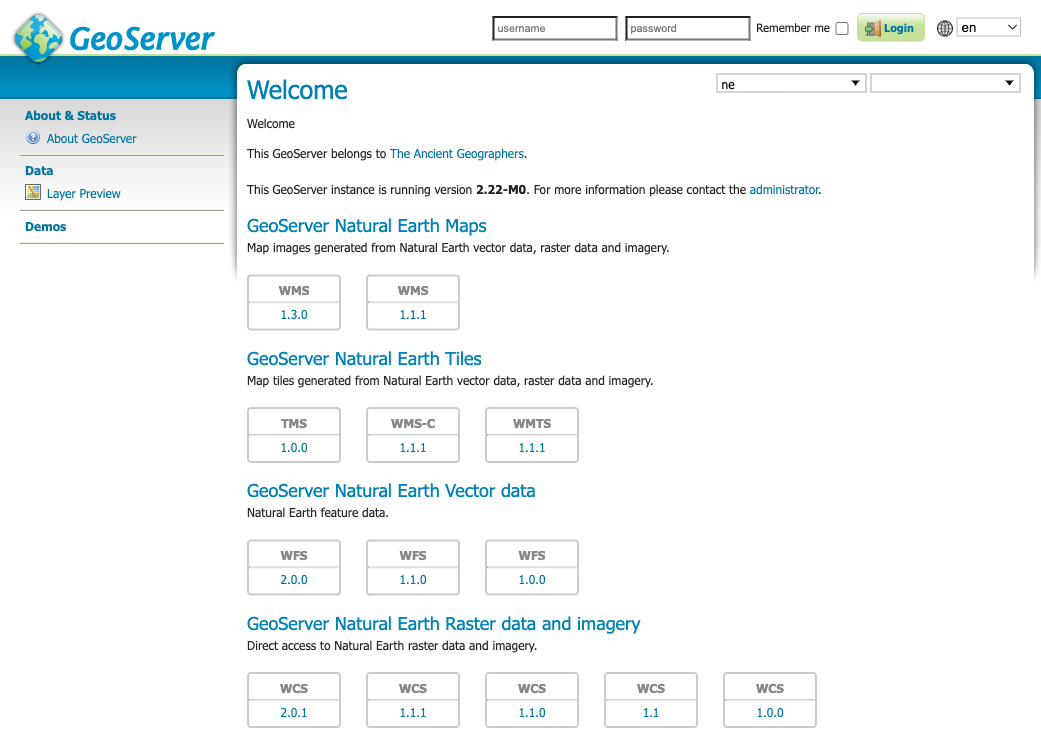The image size is (1041, 738).
Task: Select WMS-C version 1.1.1
Action: [x=413, y=448]
